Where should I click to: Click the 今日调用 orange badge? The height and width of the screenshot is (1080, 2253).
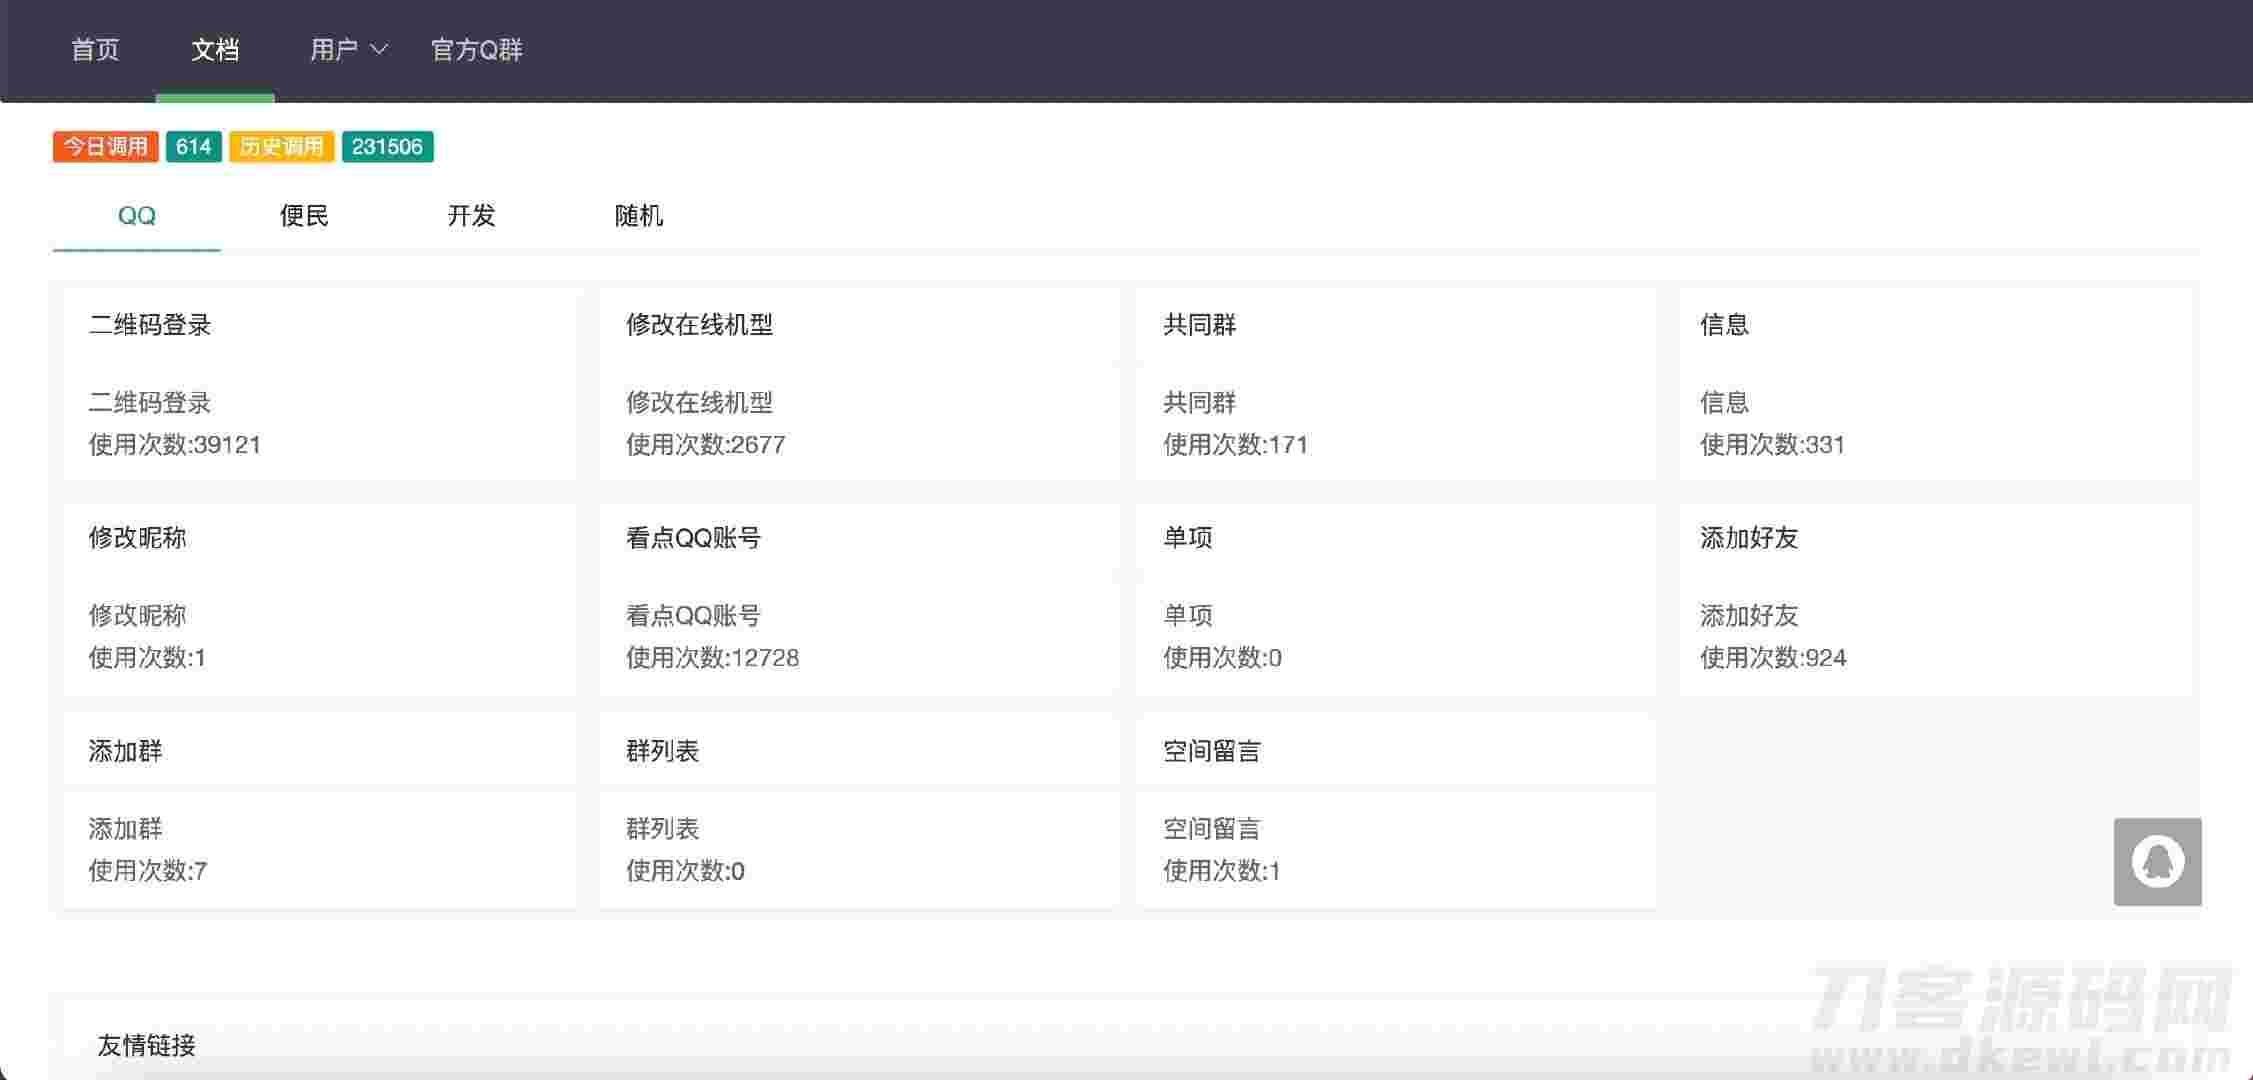point(106,147)
